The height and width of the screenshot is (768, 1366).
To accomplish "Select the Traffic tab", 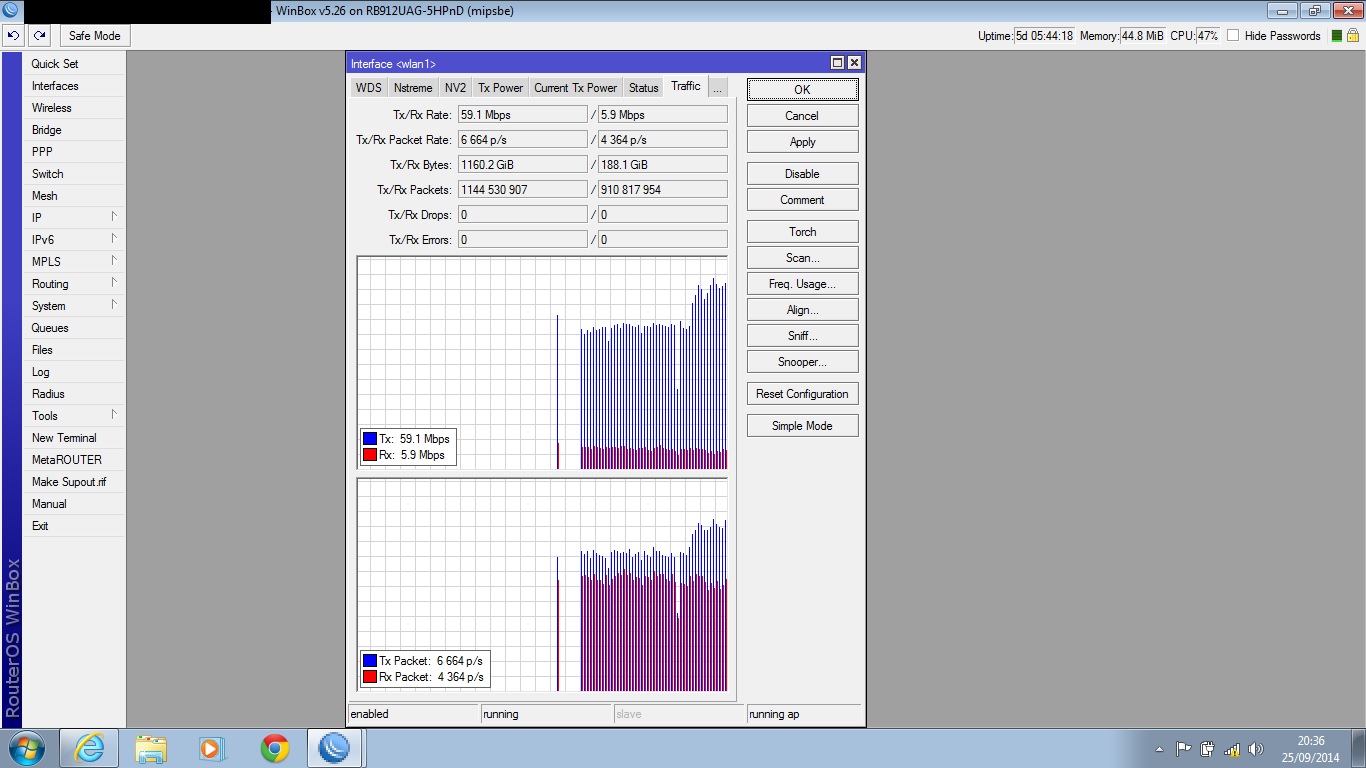I will click(686, 86).
